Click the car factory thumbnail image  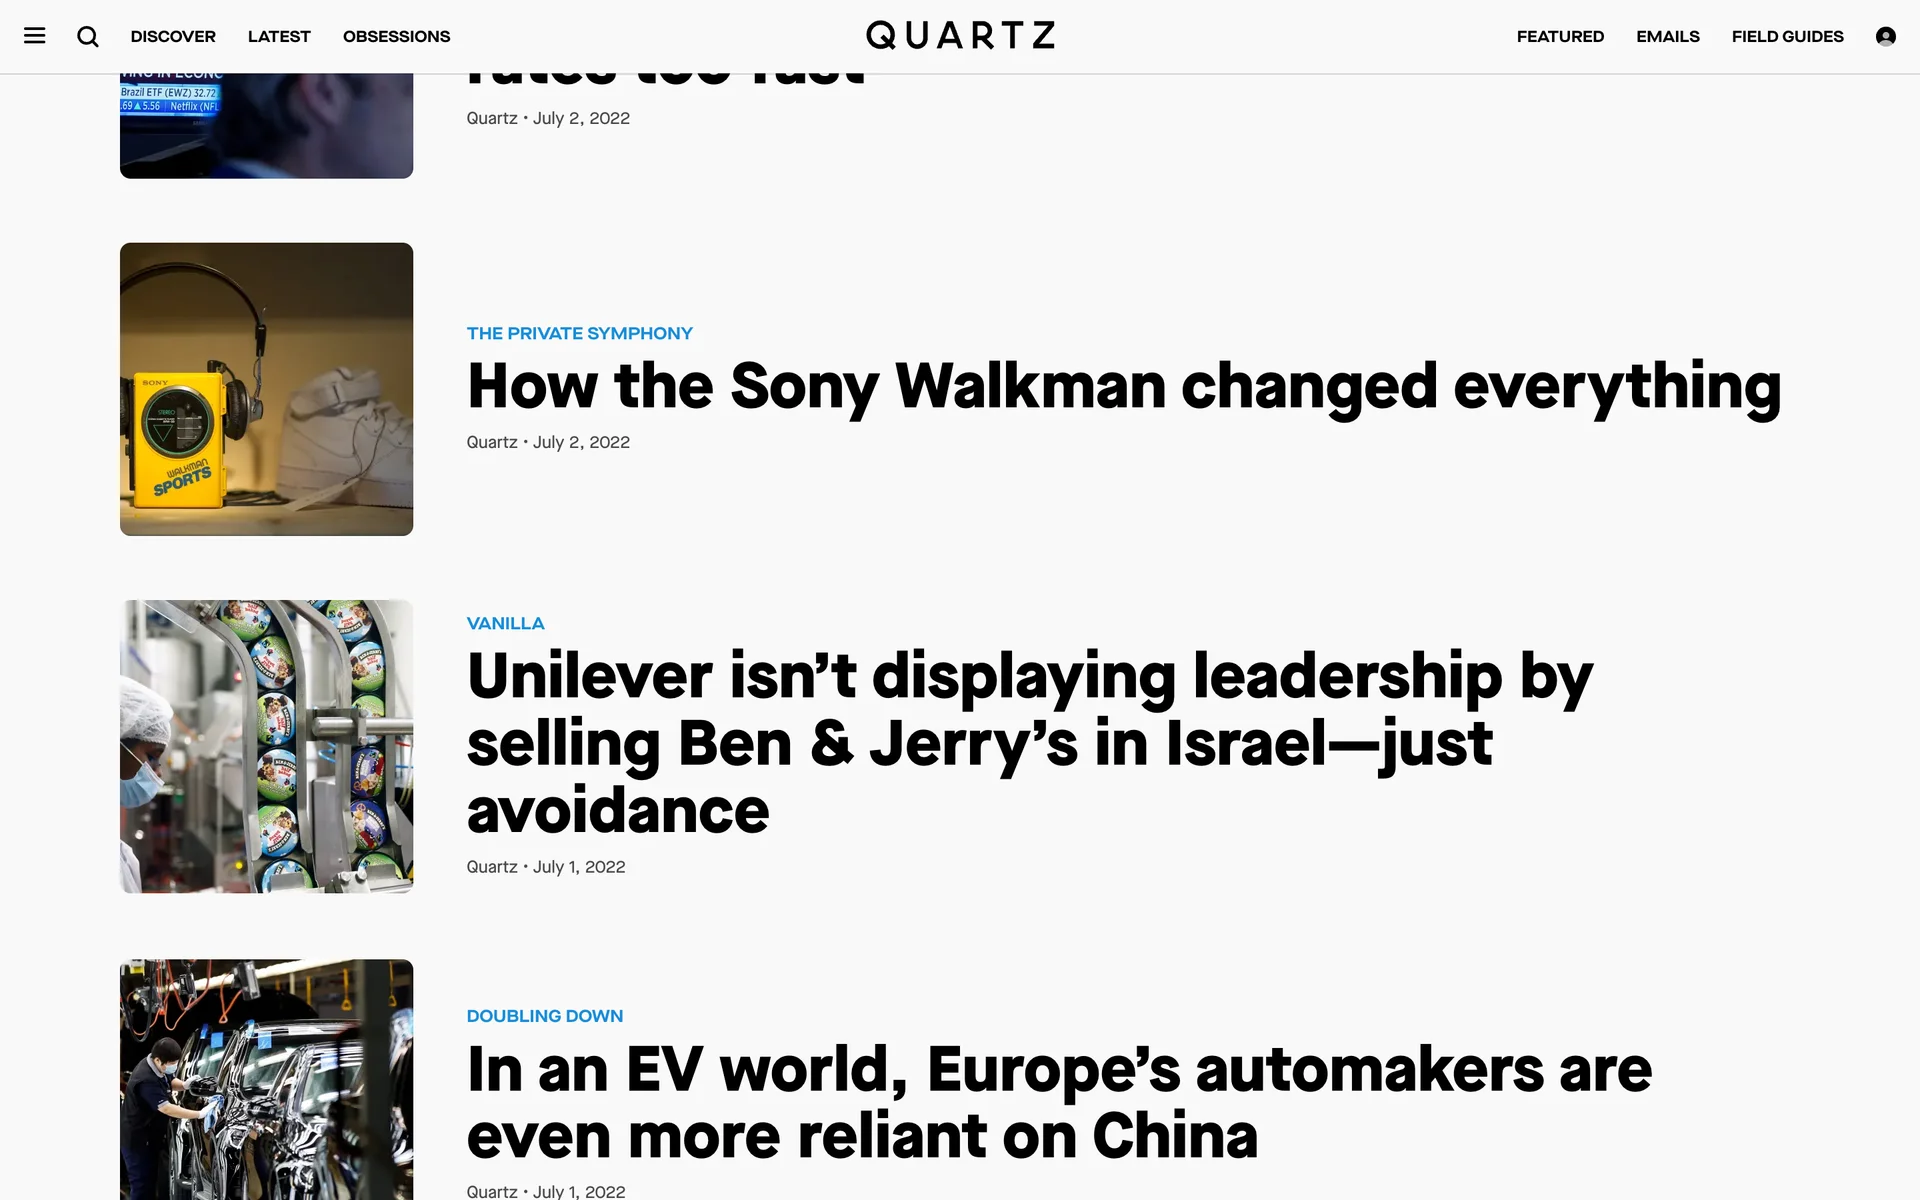[266, 1080]
